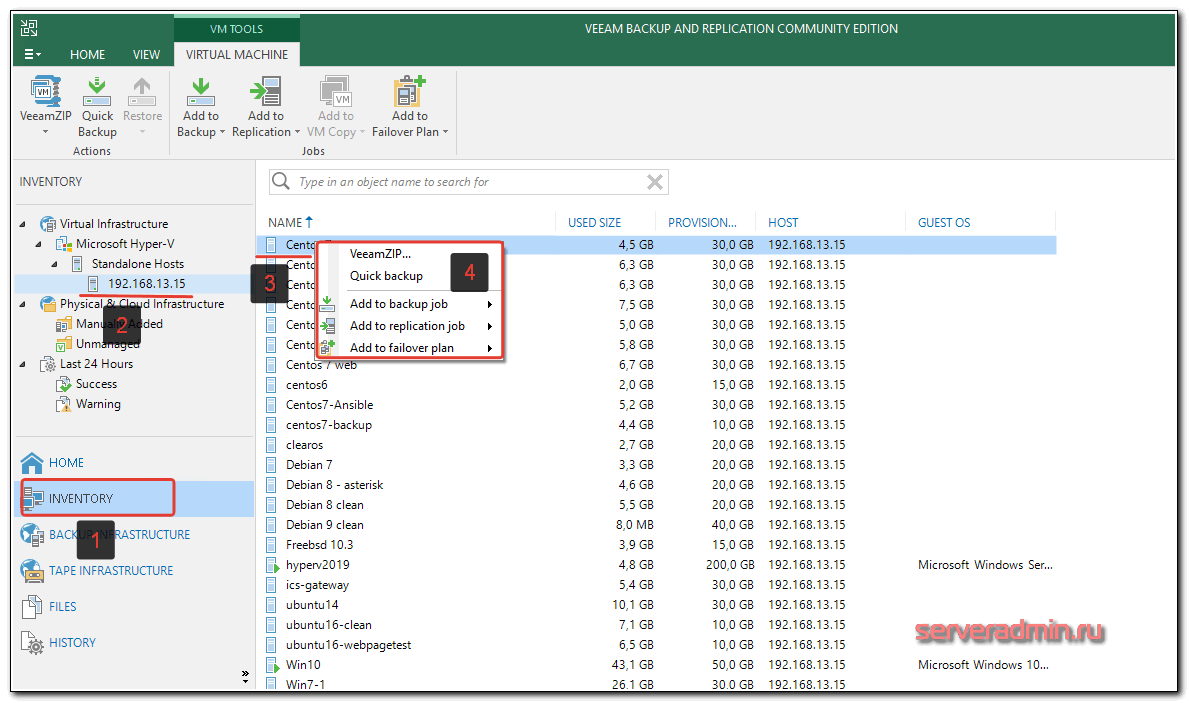This screenshot has height=703, width=1189.
Task: Open the Files pane icon
Action: pos(33,607)
